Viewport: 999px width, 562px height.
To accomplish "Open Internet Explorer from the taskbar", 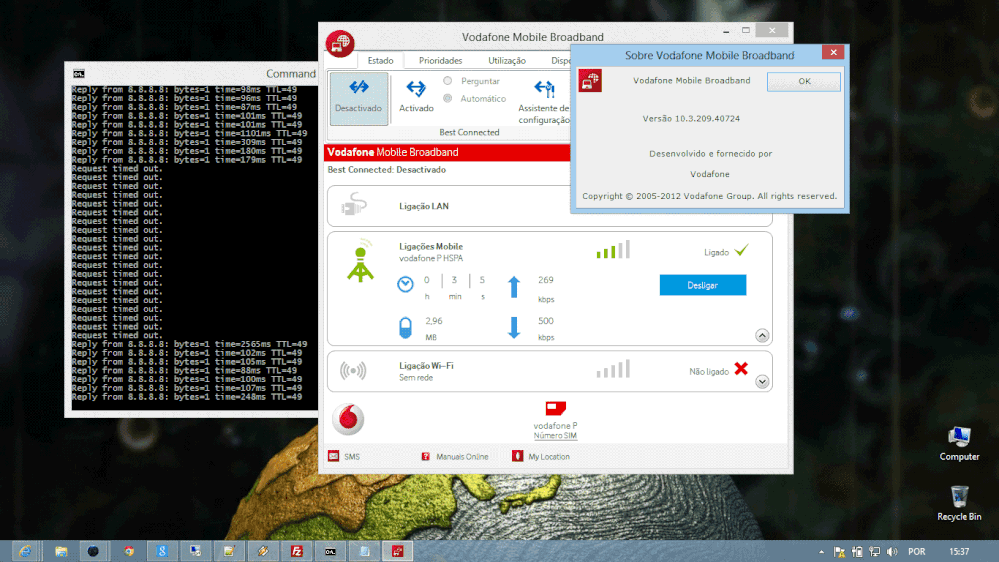I will click(24, 551).
